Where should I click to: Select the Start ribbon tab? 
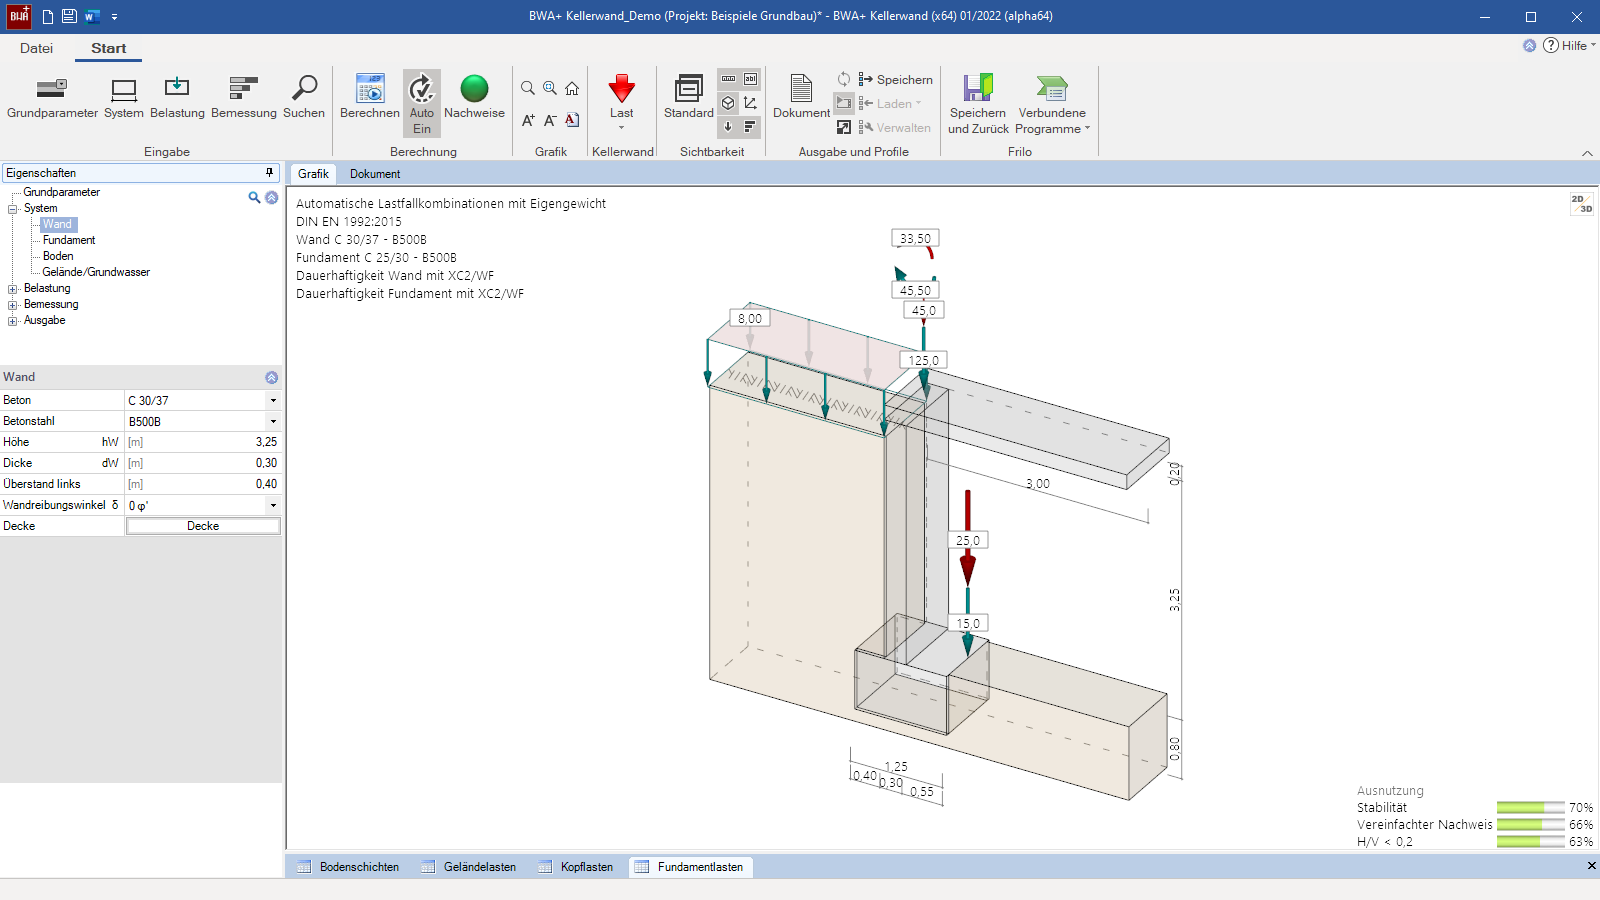(108, 48)
